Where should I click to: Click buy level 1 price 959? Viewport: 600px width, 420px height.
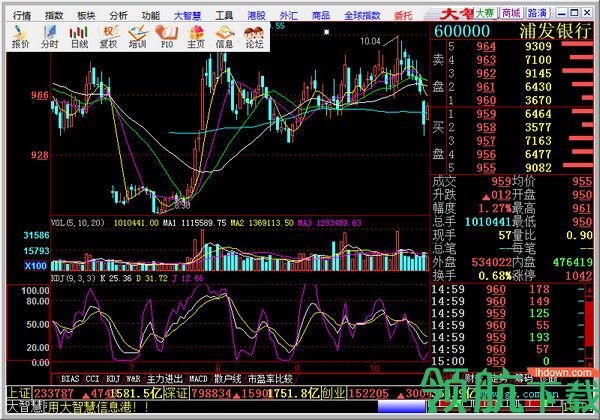[486, 114]
